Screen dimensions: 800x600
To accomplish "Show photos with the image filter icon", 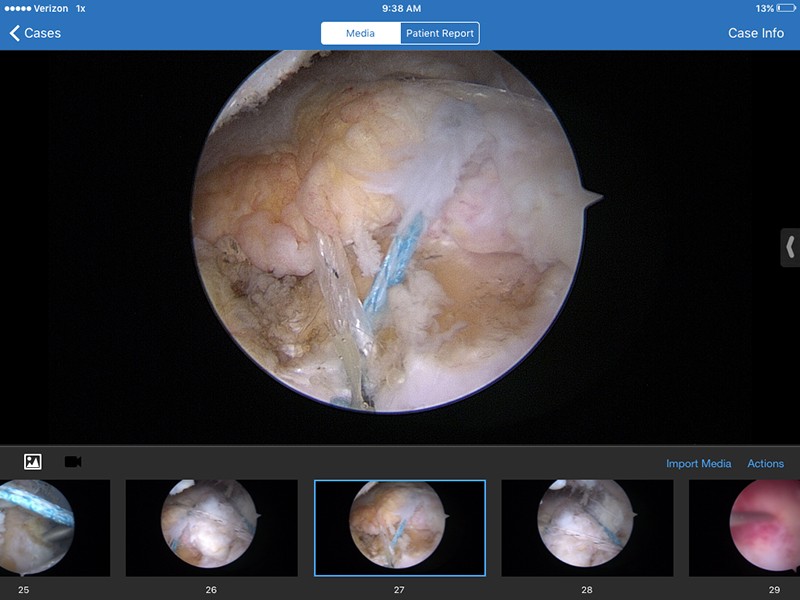I will pos(33,462).
